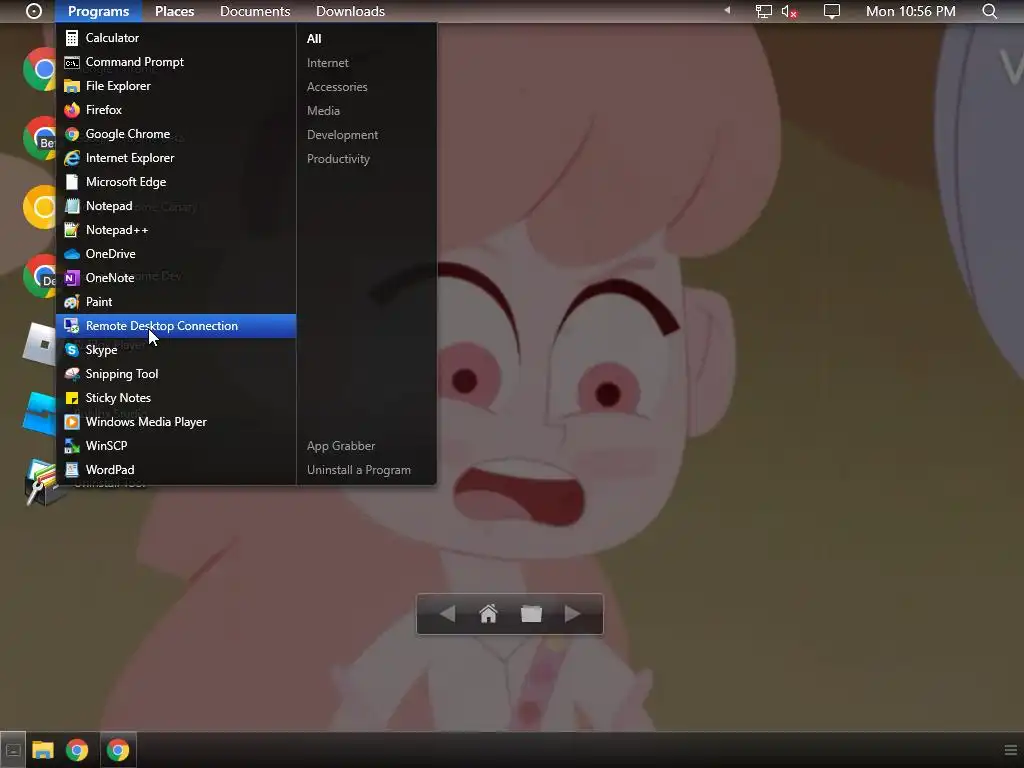The width and height of the screenshot is (1024, 768).
Task: Launch Firefox from the Programs menu
Action: [x=176, y=110]
